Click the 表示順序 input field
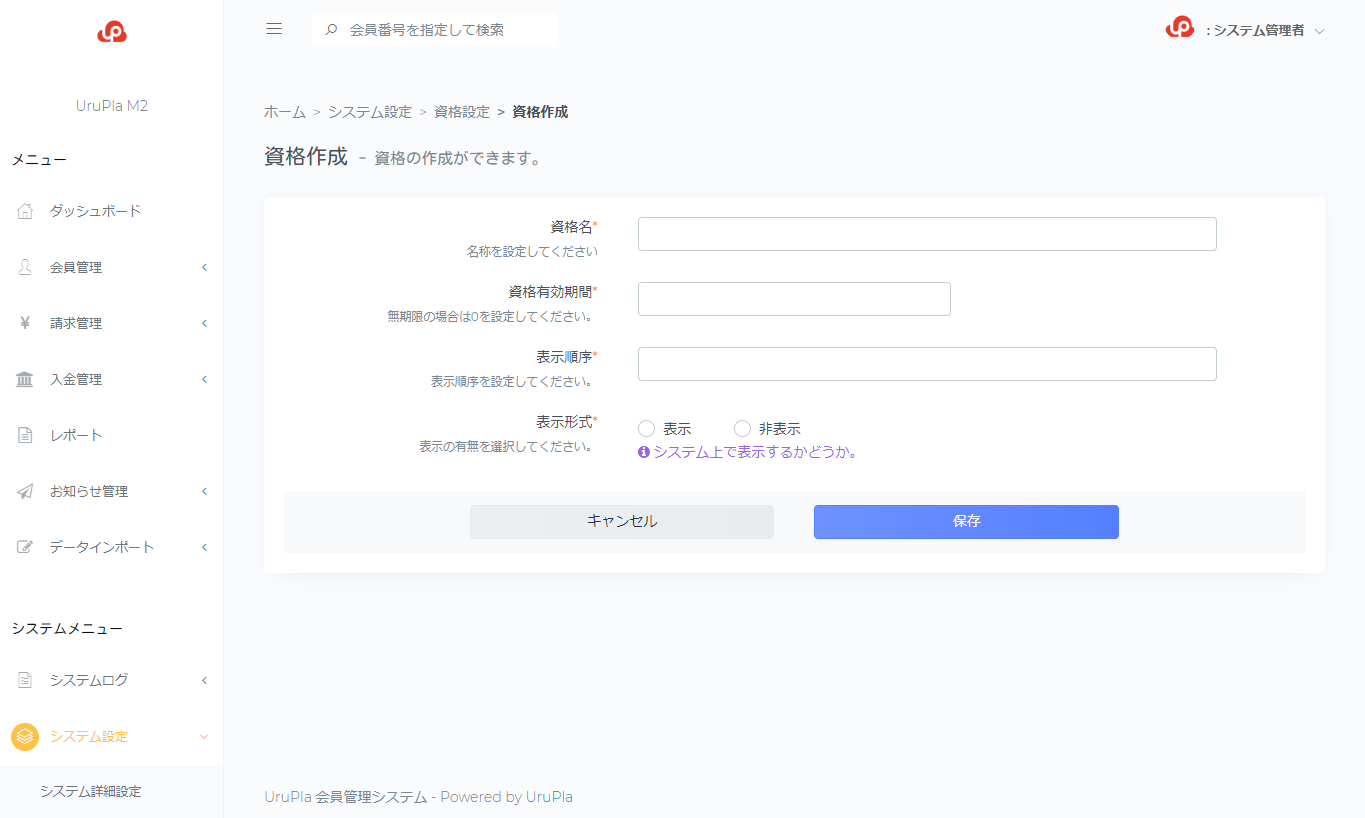The image size is (1365, 818). pos(927,364)
